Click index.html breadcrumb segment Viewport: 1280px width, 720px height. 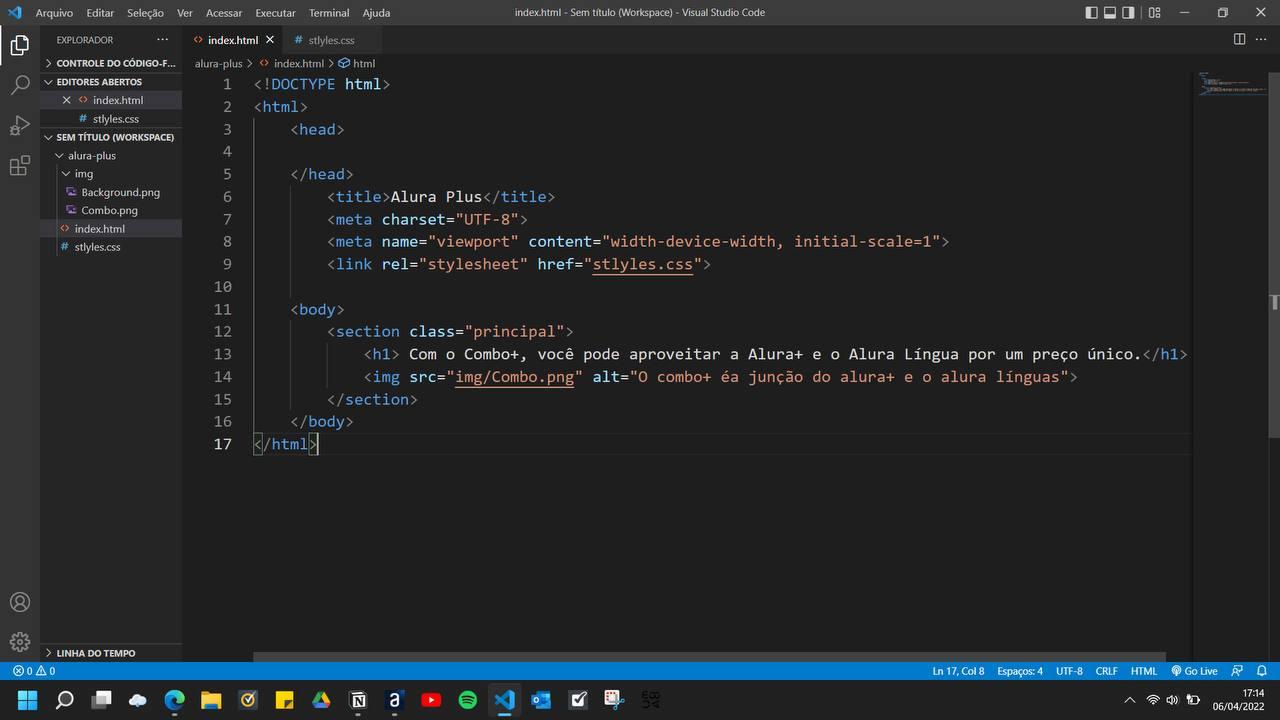[291, 63]
